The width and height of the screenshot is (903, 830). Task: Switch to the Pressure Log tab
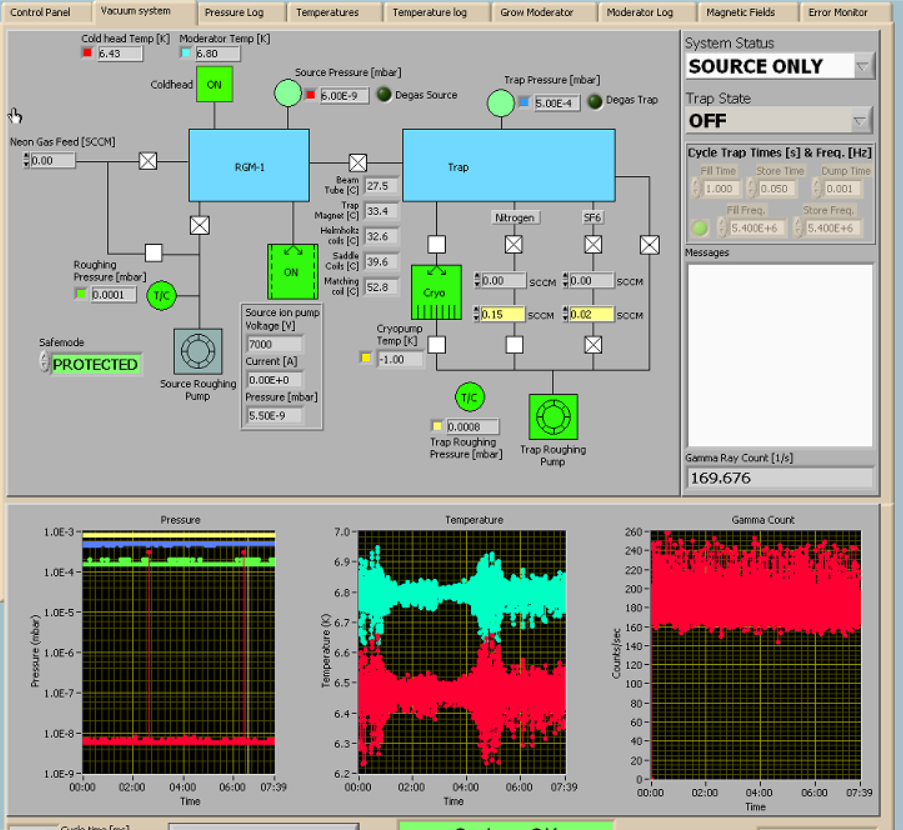(x=234, y=13)
